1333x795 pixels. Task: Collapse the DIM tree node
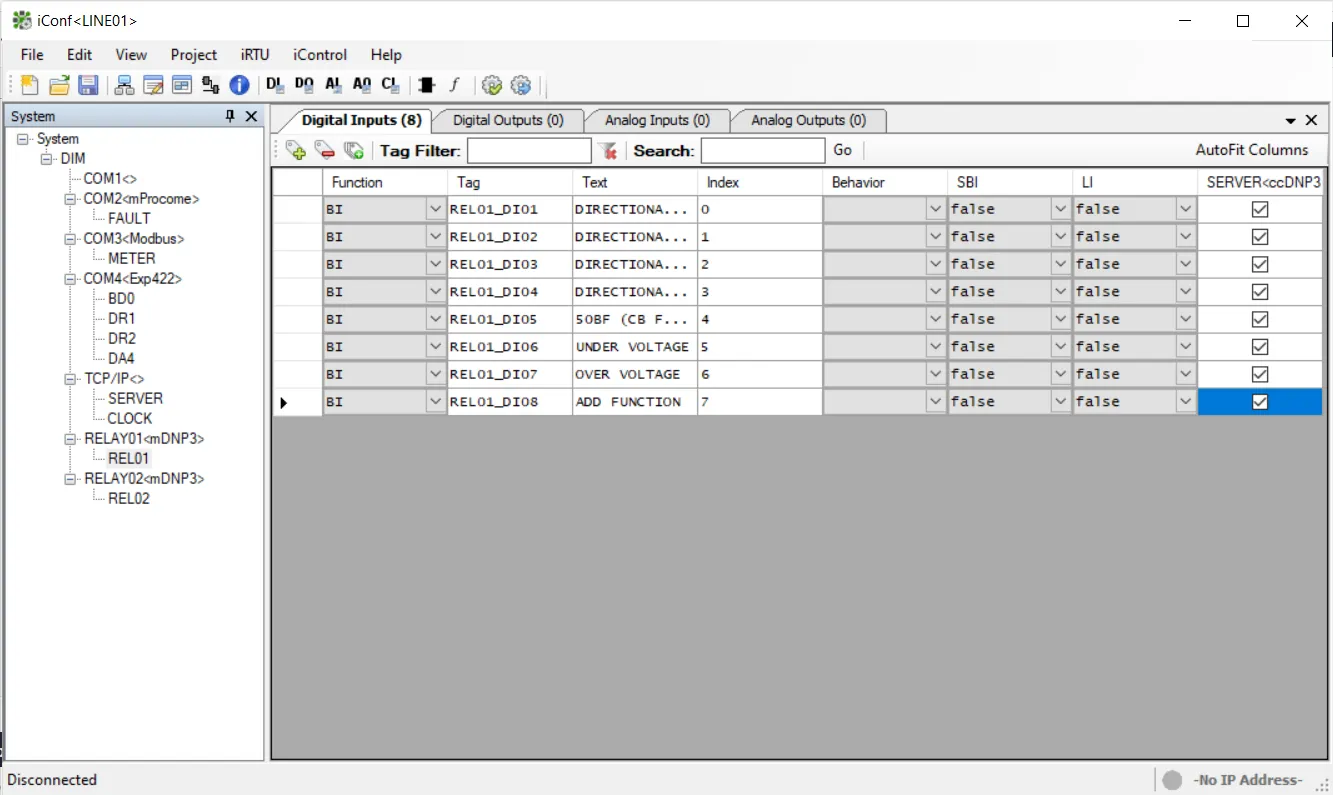point(47,159)
